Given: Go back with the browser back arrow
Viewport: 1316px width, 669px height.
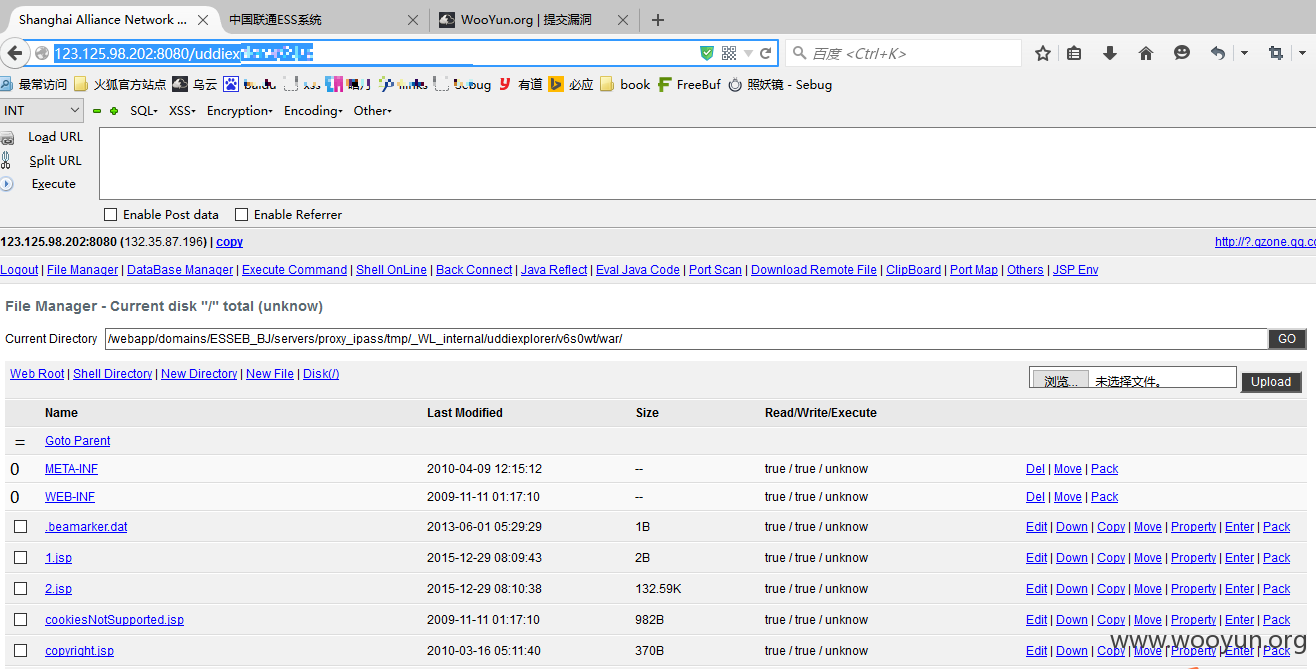Looking at the screenshot, I should [x=13, y=53].
